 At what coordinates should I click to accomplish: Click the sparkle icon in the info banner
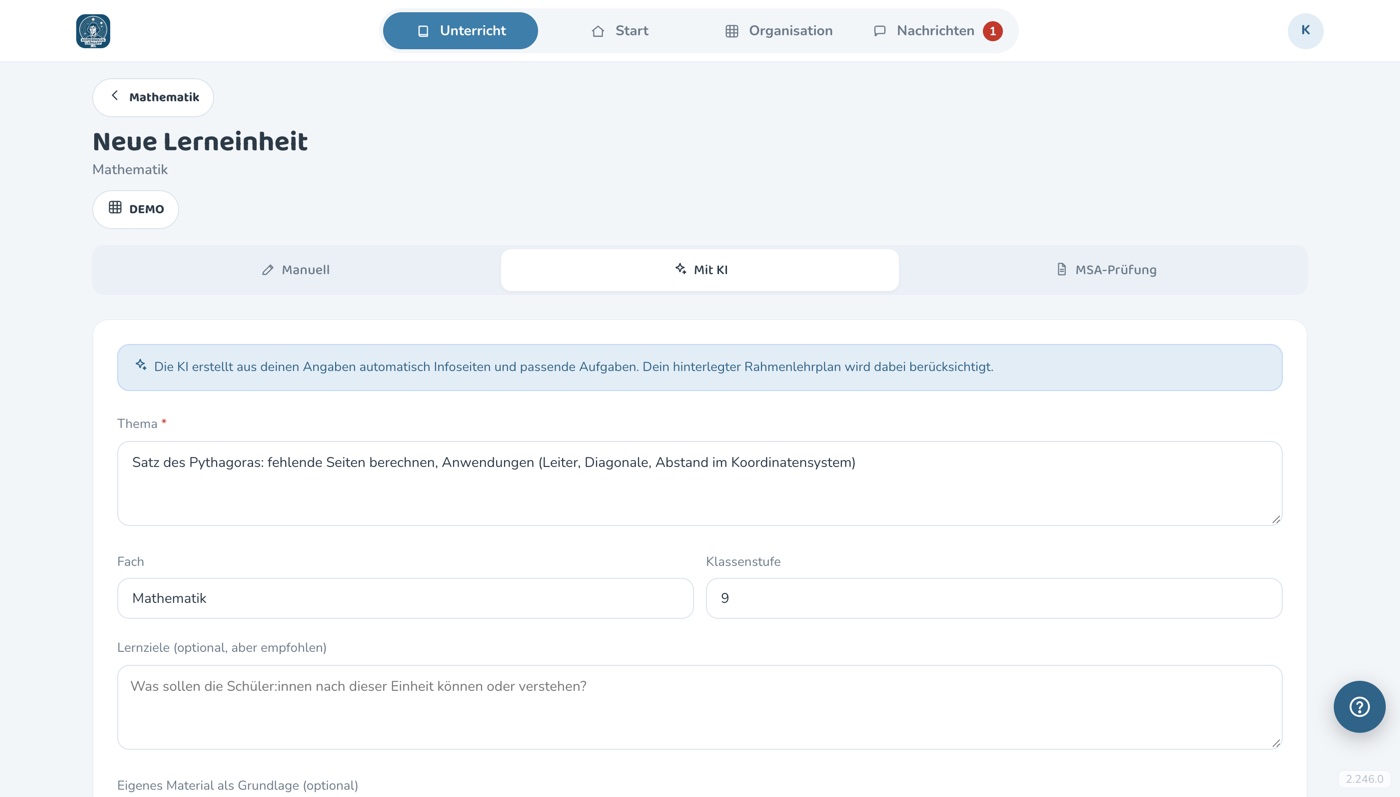pos(141,366)
